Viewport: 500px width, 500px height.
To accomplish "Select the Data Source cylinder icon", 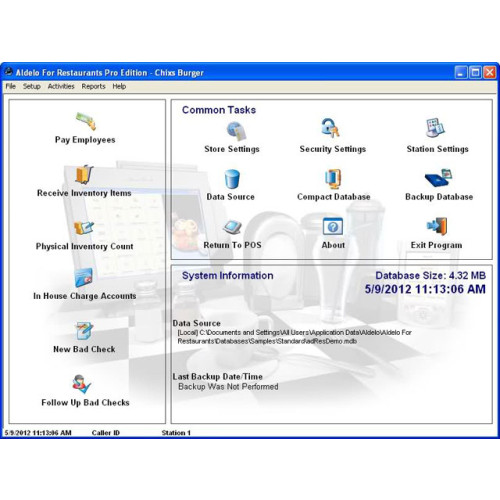I will [x=232, y=179].
